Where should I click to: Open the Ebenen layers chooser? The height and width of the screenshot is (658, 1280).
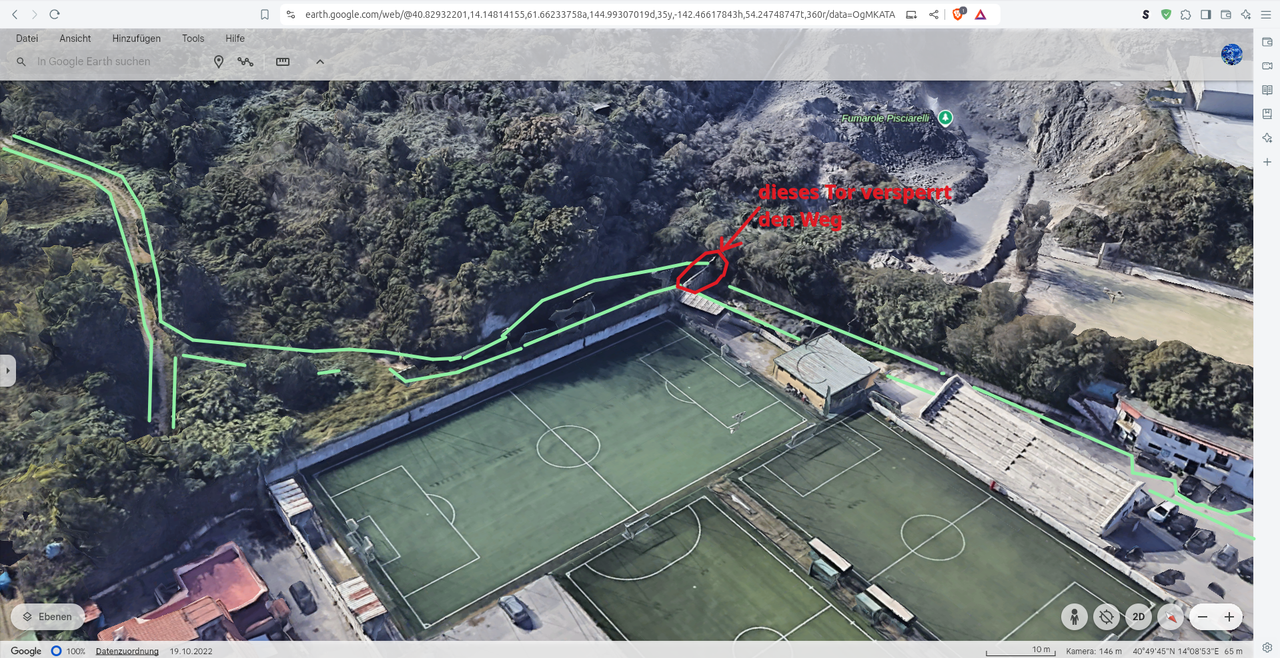[x=48, y=617]
